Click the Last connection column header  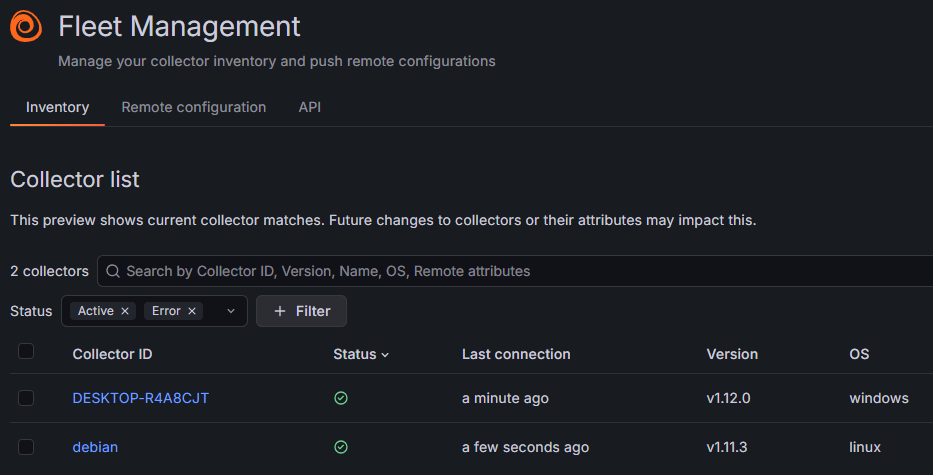click(x=516, y=354)
